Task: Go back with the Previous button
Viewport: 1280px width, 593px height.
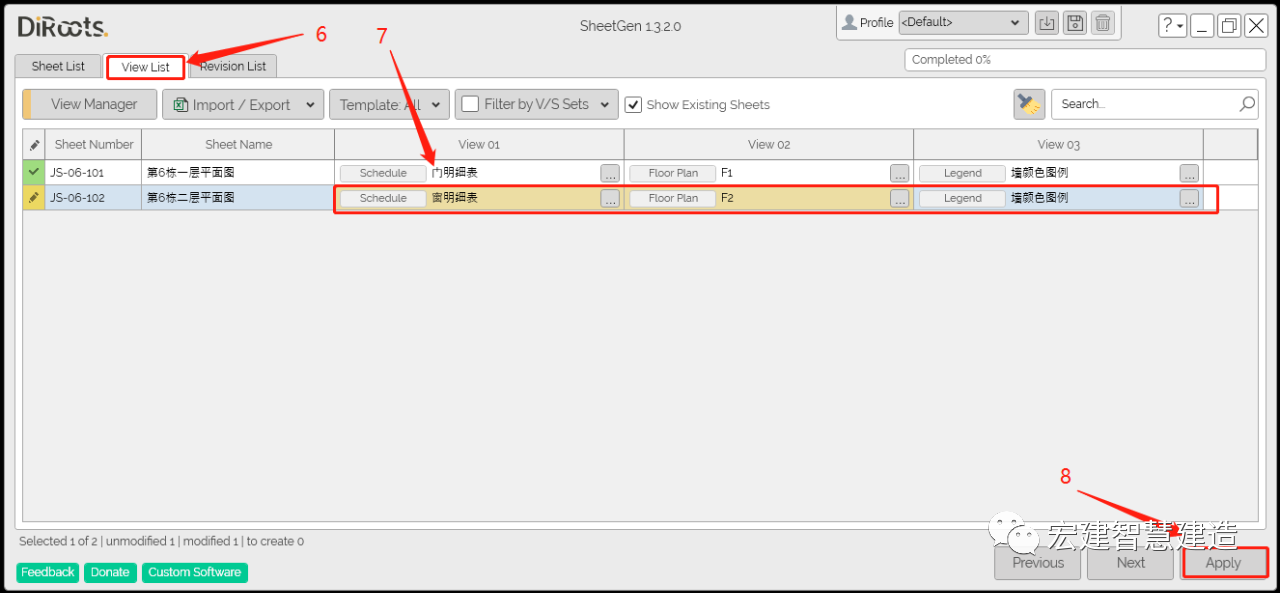Action: pyautogui.click(x=1038, y=563)
